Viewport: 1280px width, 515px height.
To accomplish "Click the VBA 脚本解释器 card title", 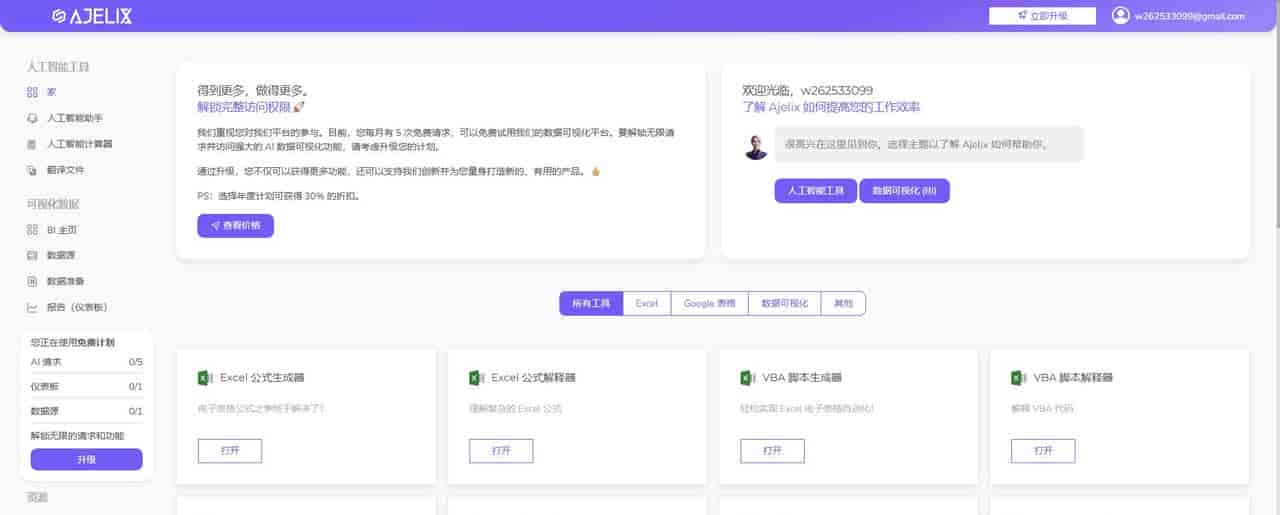I will coord(1073,378).
